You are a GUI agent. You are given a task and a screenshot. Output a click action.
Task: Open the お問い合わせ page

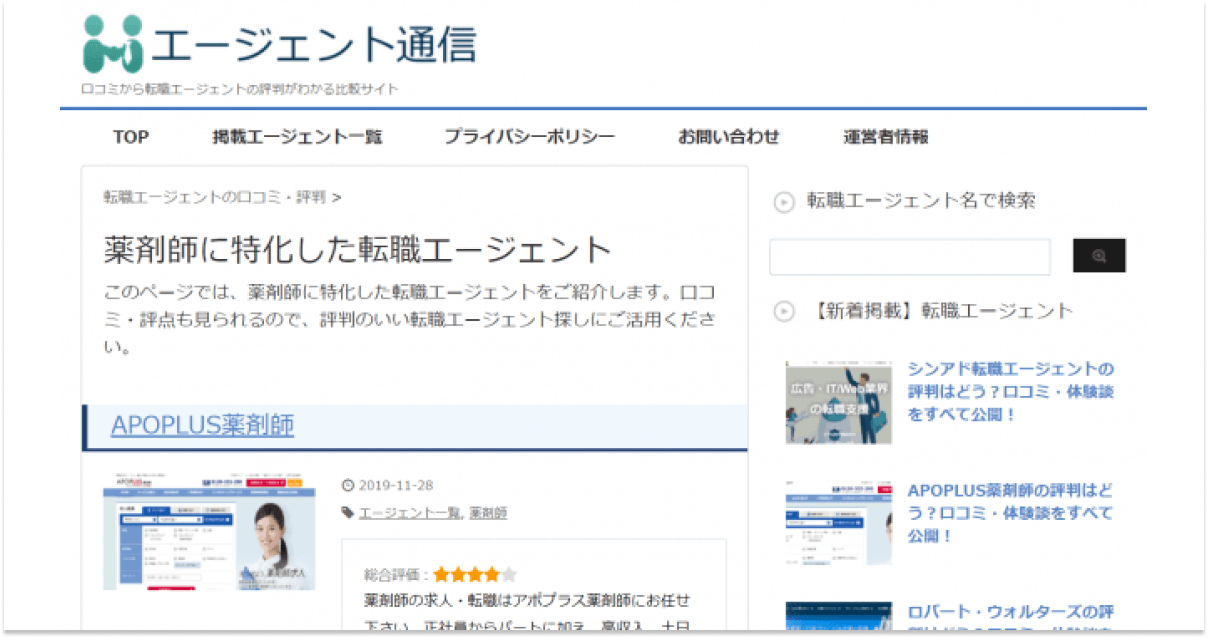(728, 137)
